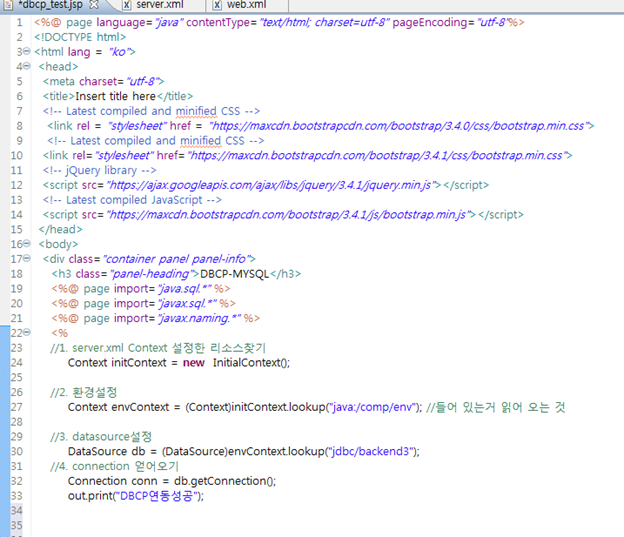Open the web.xml editor tab
Viewport: 624px width, 537px height.
click(246, 5)
